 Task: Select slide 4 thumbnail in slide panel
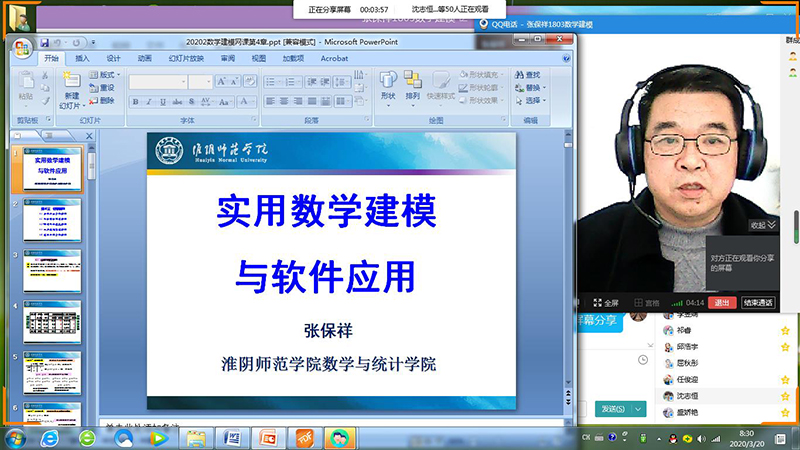(51, 323)
